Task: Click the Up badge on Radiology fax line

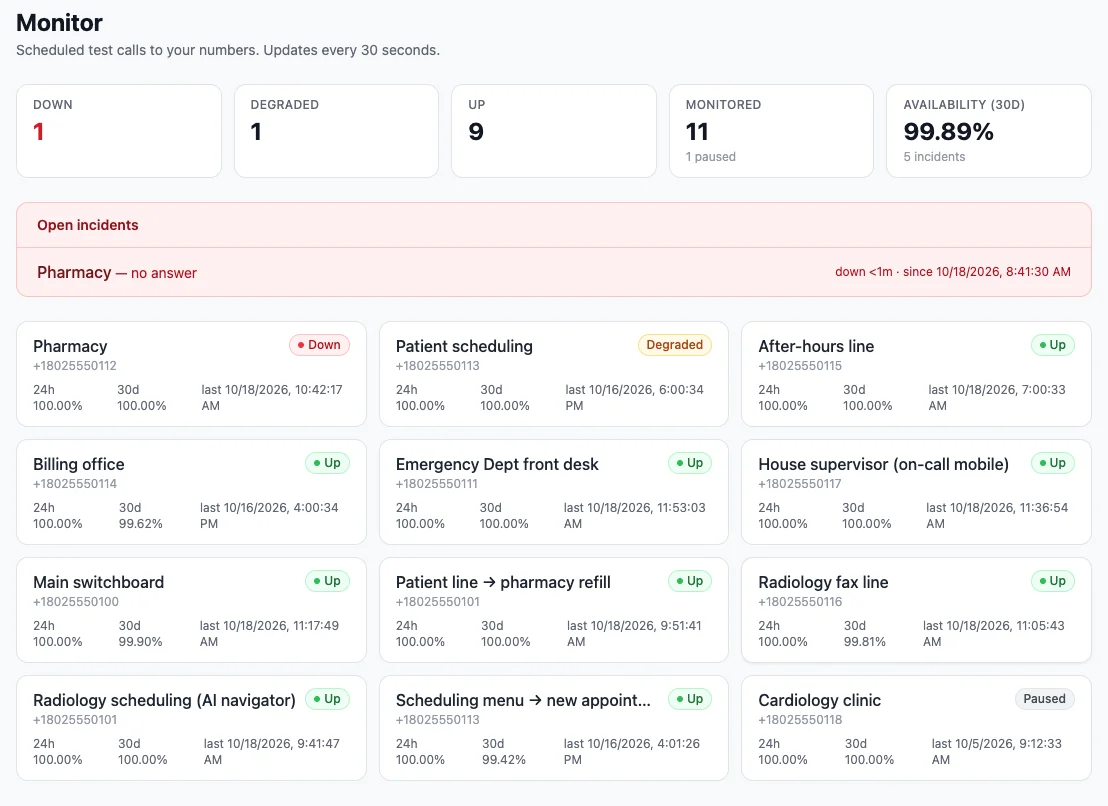Action: click(x=1052, y=581)
